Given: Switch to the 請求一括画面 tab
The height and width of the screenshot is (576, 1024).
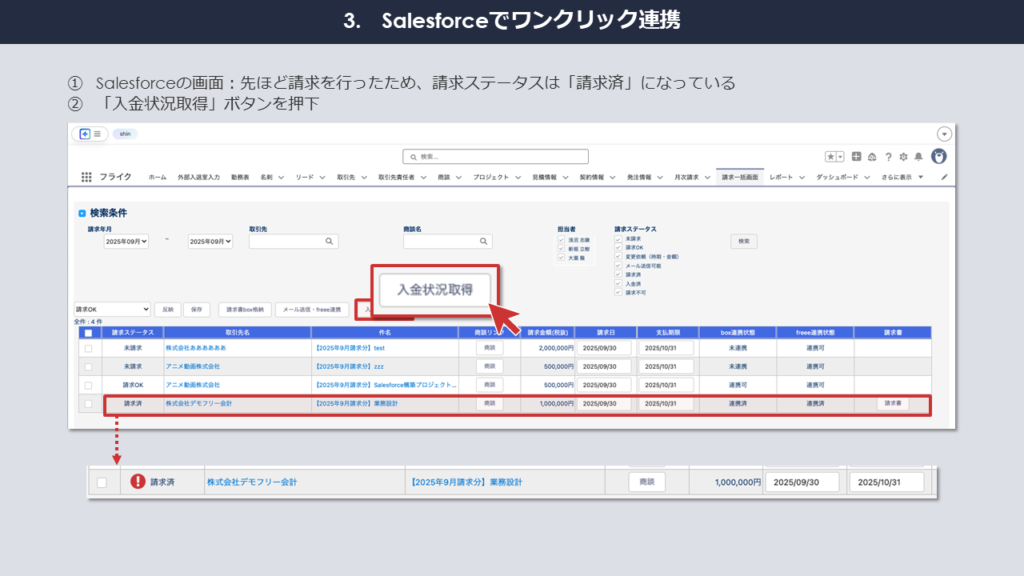Looking at the screenshot, I should point(740,177).
